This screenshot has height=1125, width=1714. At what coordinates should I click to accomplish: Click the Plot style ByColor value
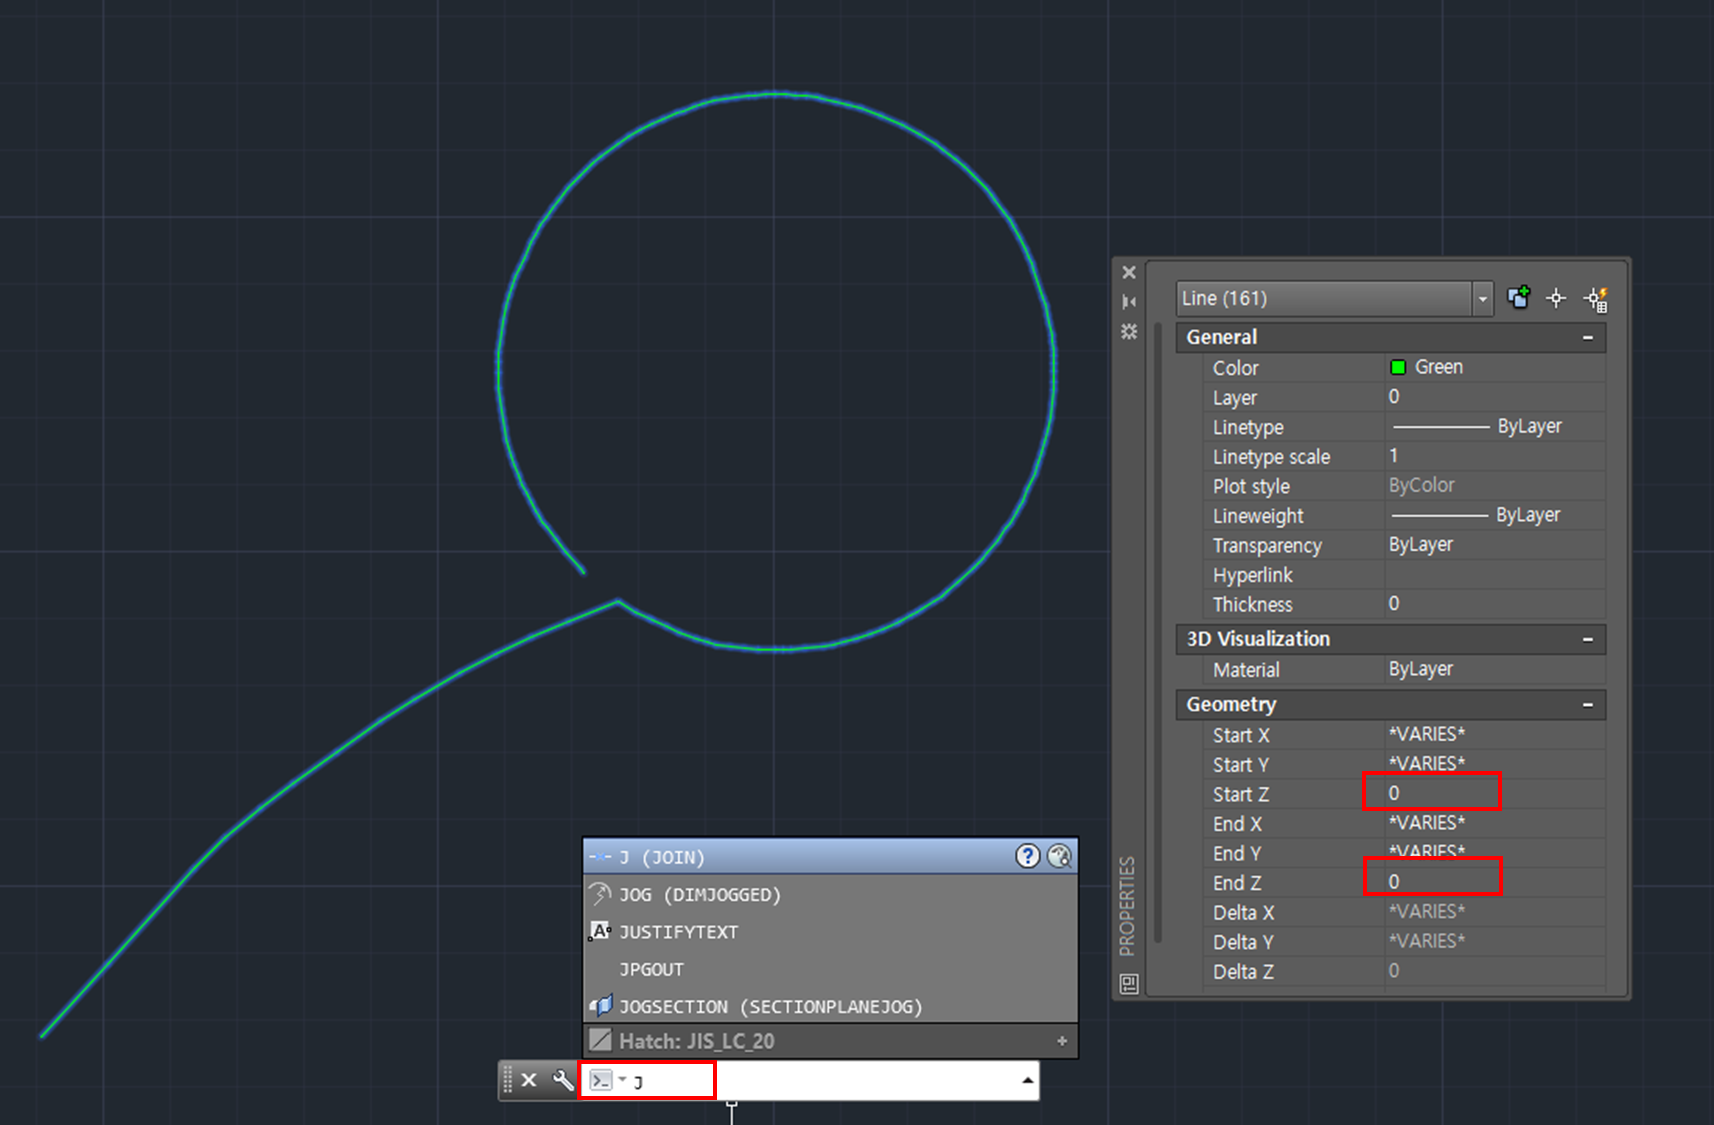pos(1495,485)
